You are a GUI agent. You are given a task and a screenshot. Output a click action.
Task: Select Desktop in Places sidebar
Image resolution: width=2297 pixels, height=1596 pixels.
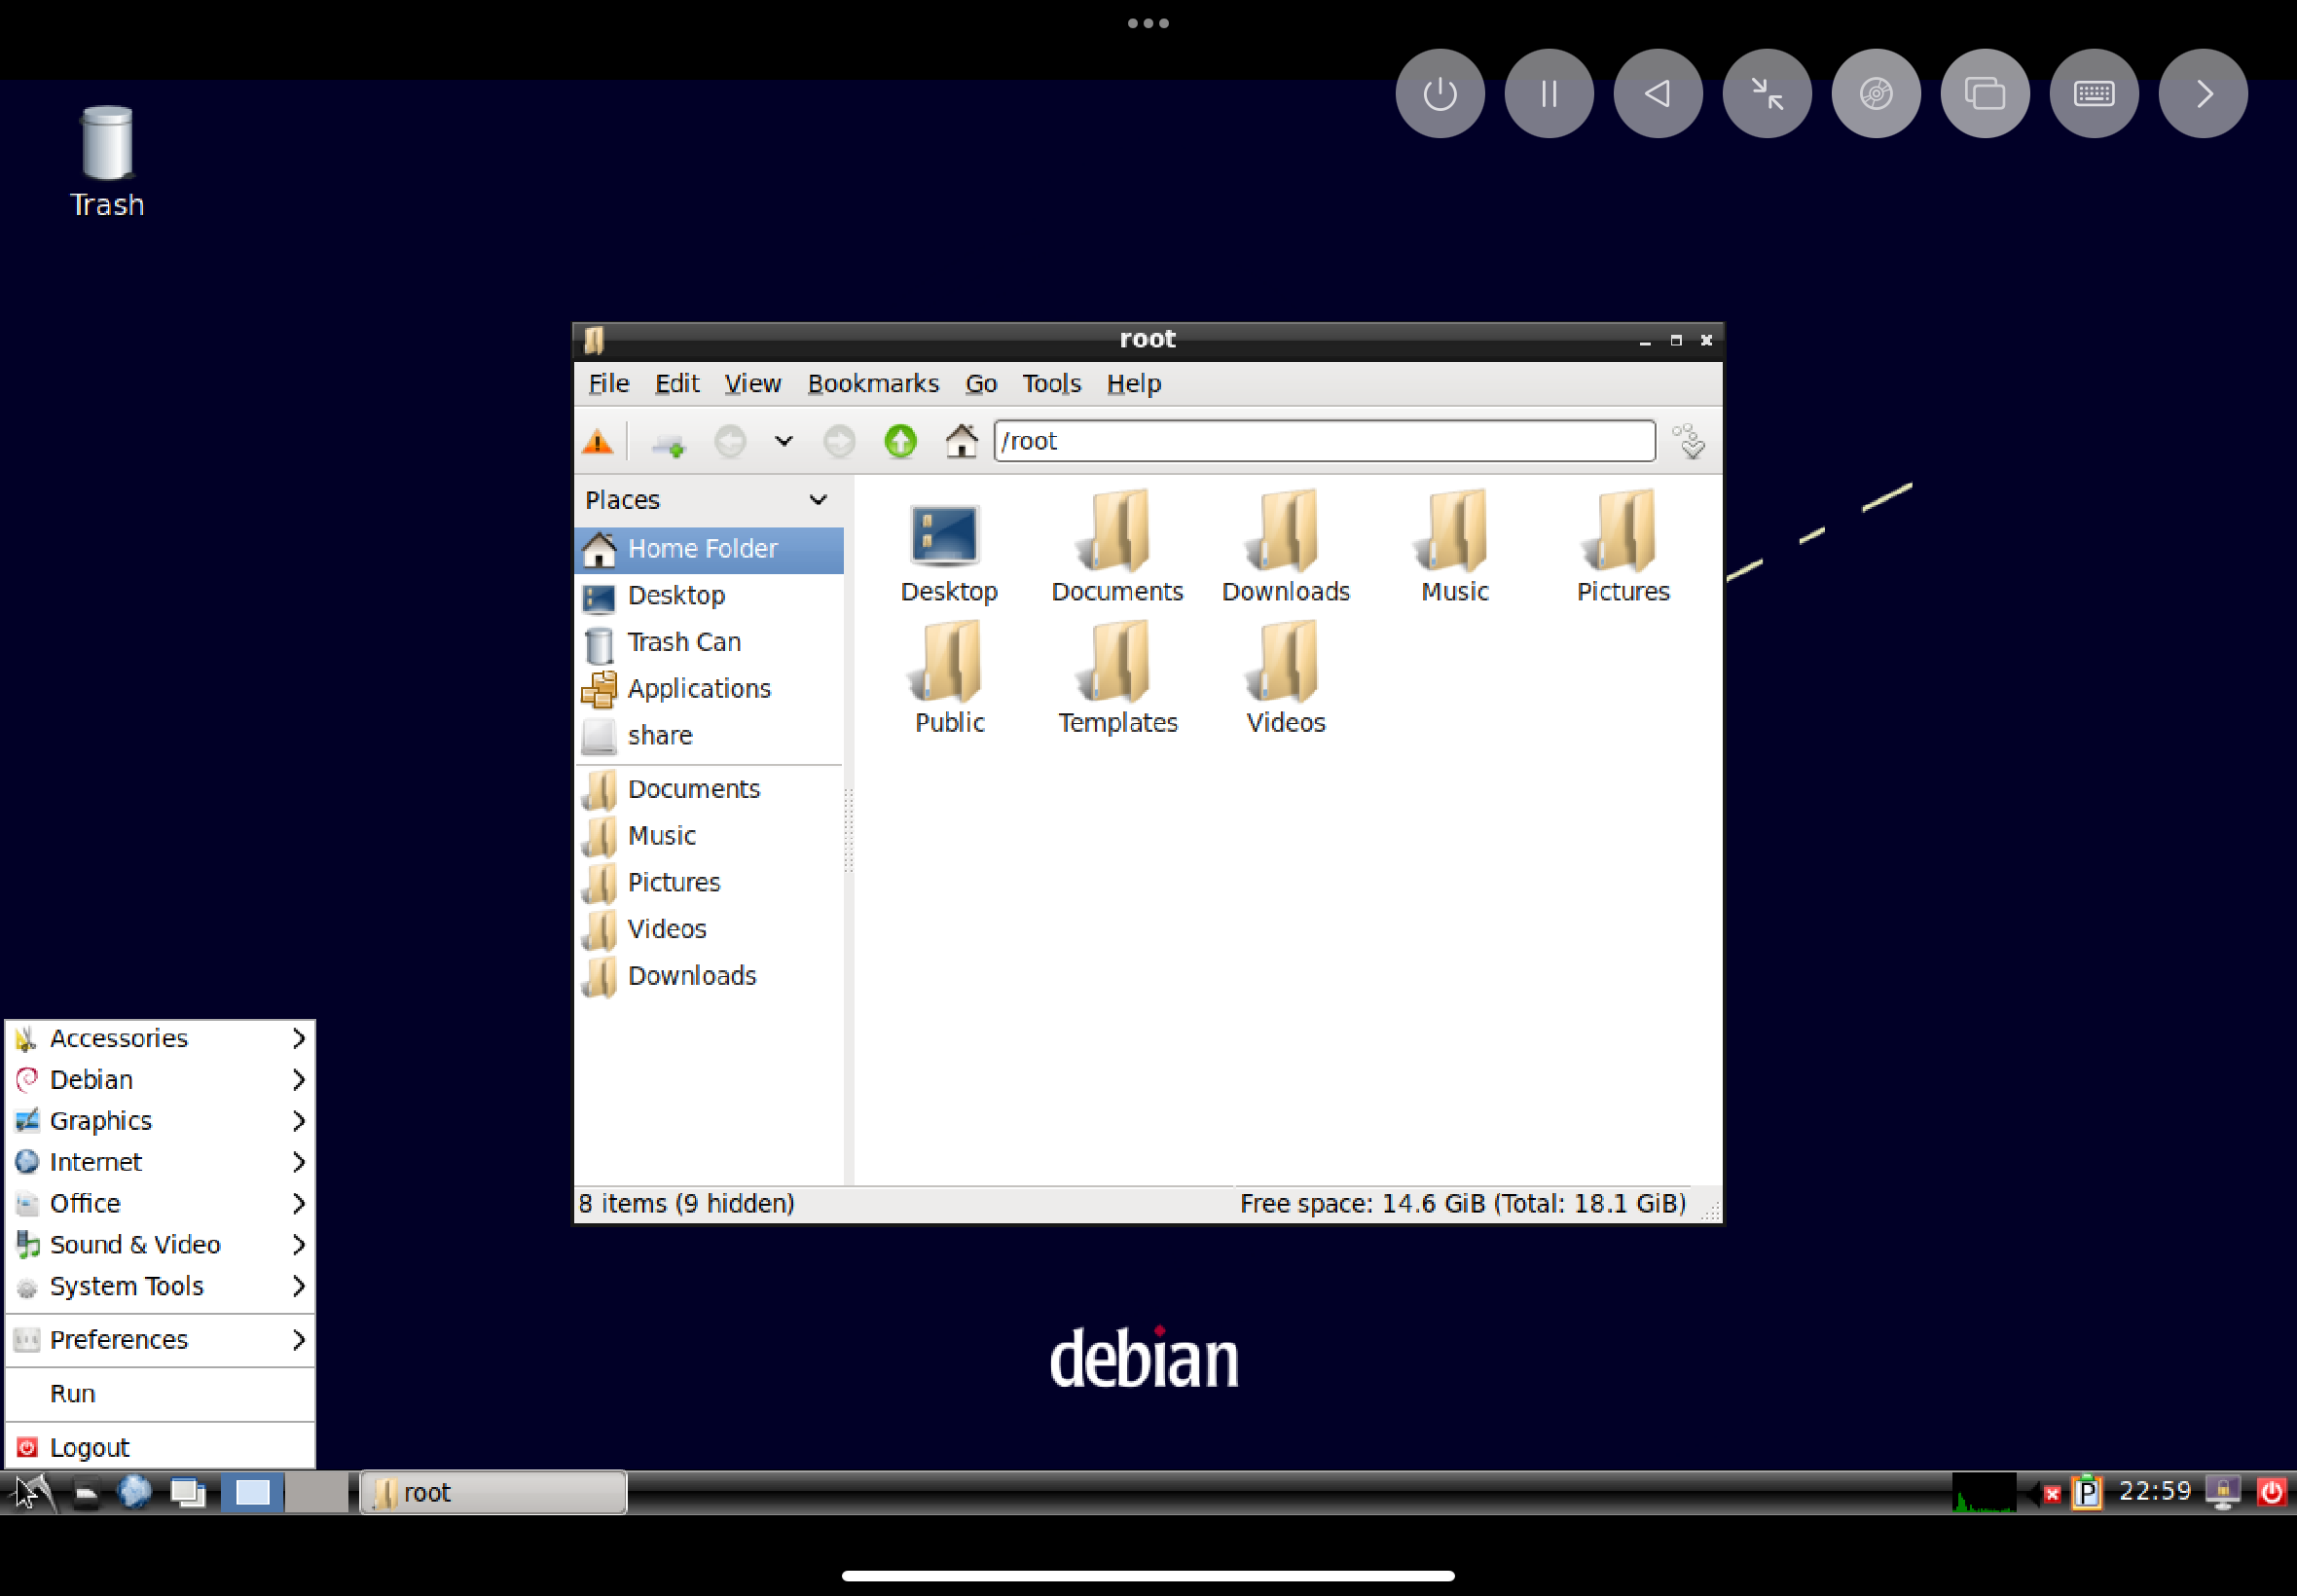[710, 596]
